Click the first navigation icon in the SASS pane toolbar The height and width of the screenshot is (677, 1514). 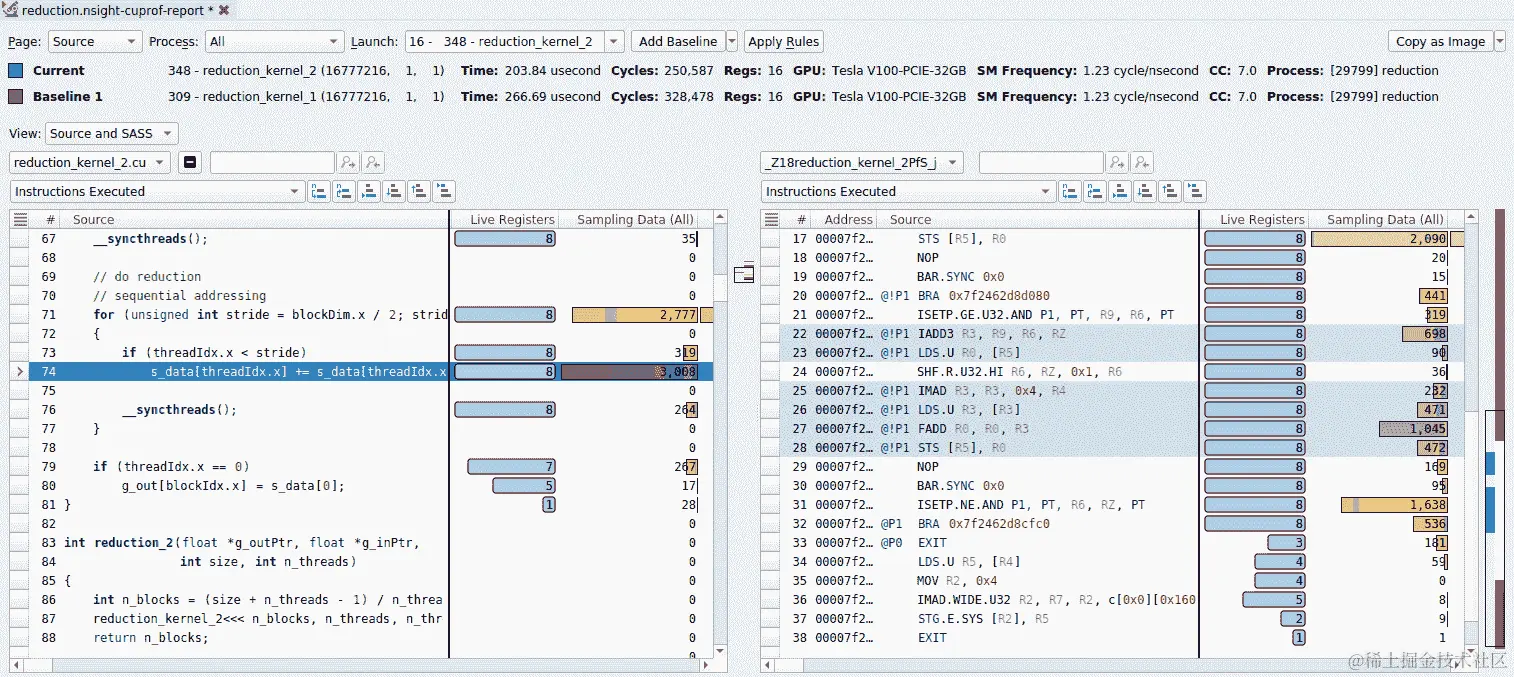click(x=1070, y=191)
